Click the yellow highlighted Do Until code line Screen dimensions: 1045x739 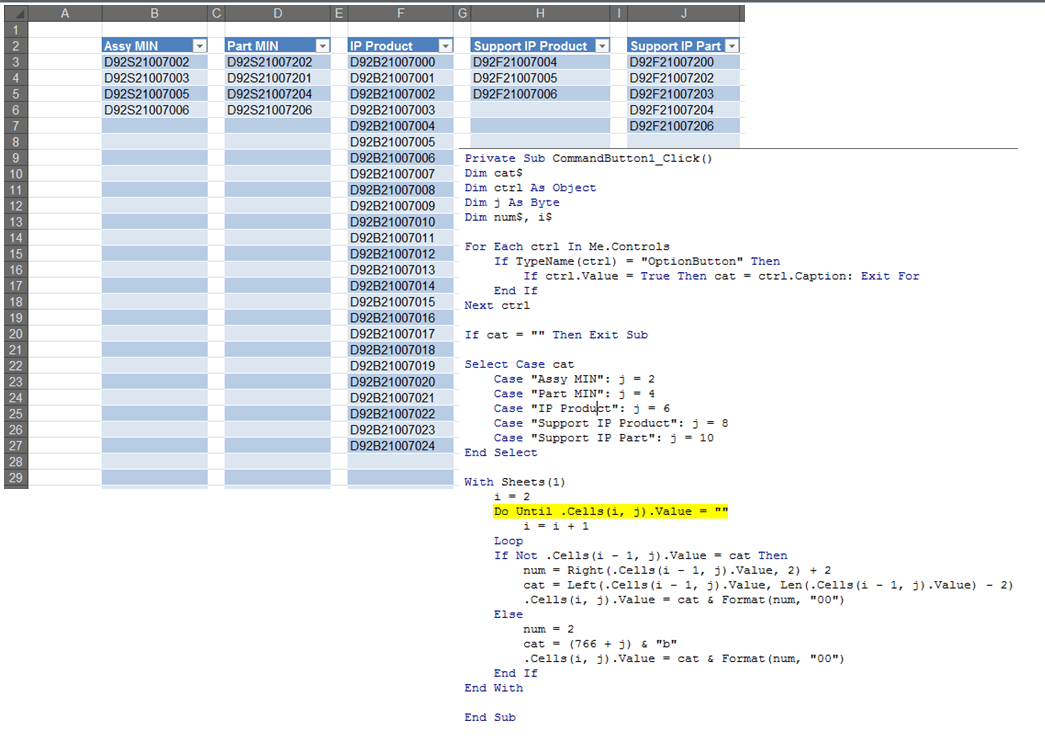click(x=611, y=511)
